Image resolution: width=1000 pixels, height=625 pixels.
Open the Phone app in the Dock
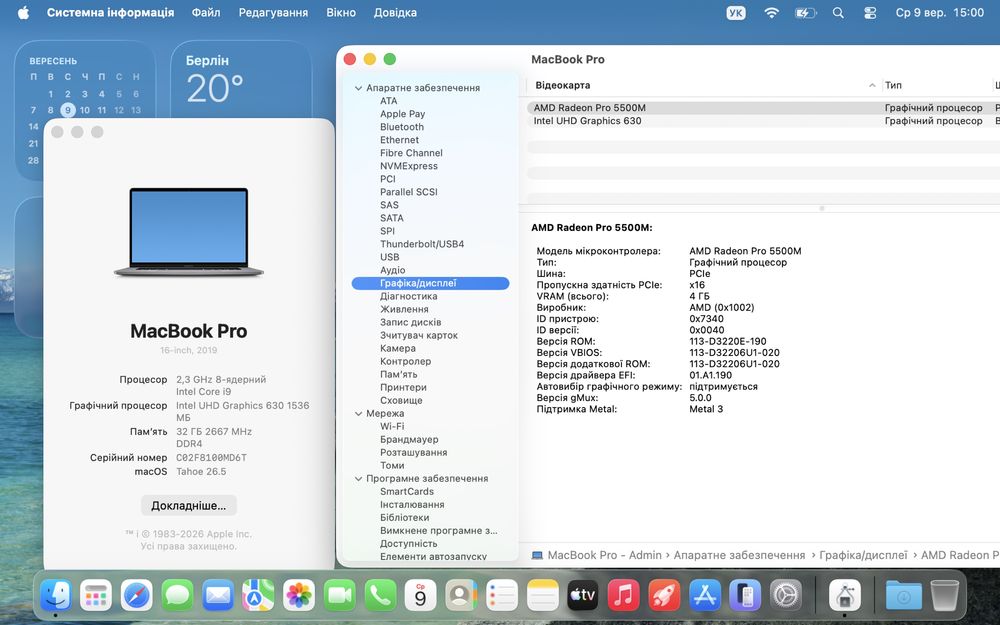380,596
